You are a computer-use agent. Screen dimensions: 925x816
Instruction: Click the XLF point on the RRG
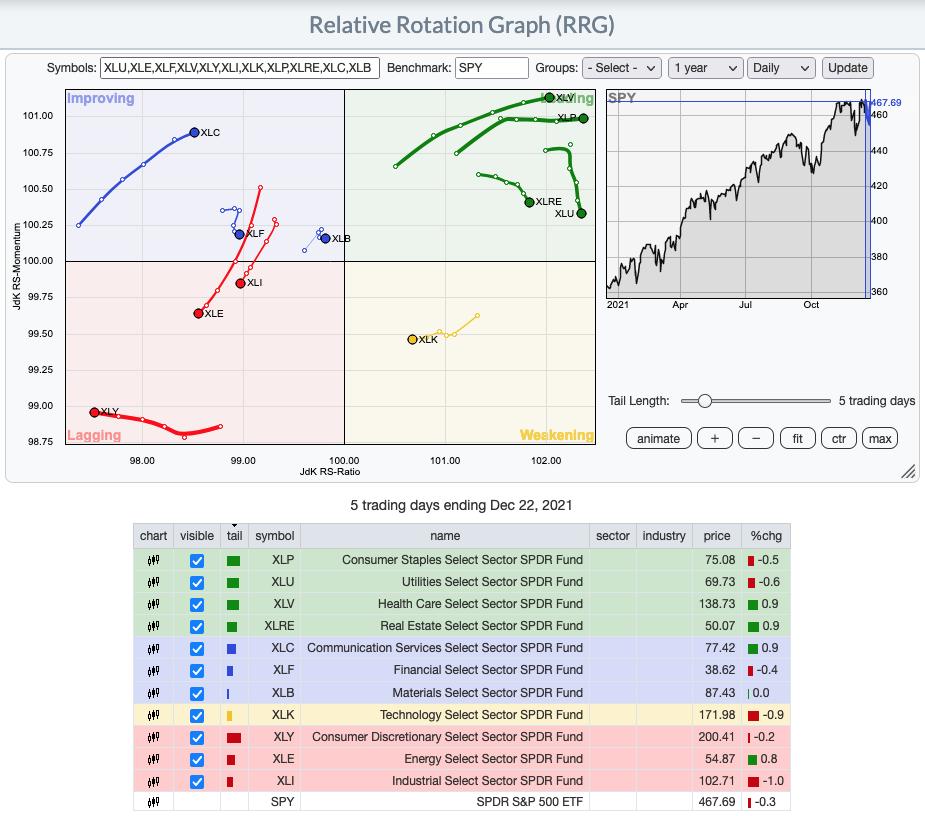239,234
